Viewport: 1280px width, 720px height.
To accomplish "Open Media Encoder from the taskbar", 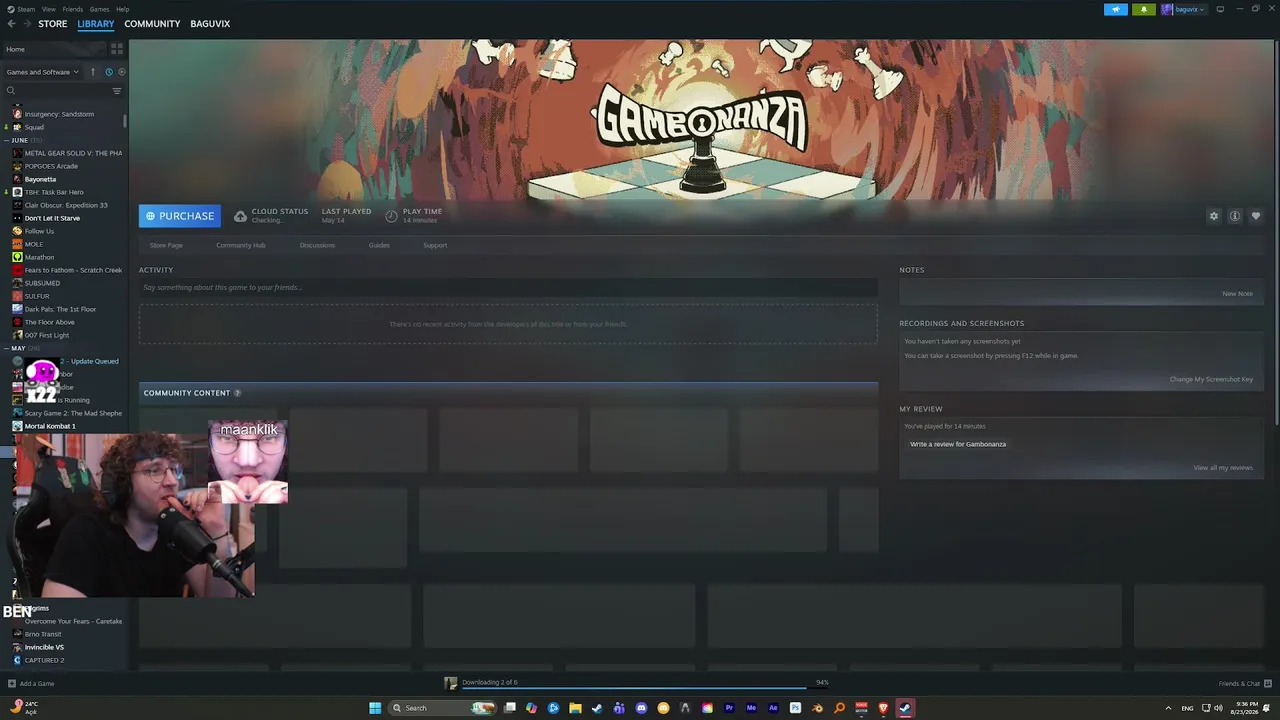I will tap(751, 708).
